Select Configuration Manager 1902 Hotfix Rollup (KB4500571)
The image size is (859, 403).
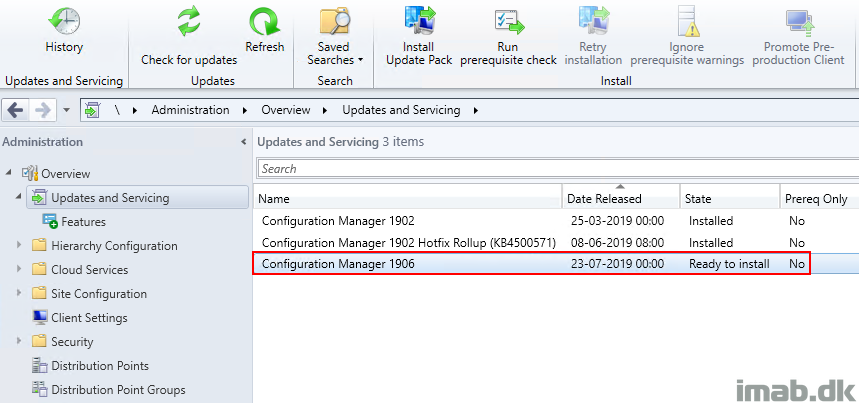tap(556, 242)
